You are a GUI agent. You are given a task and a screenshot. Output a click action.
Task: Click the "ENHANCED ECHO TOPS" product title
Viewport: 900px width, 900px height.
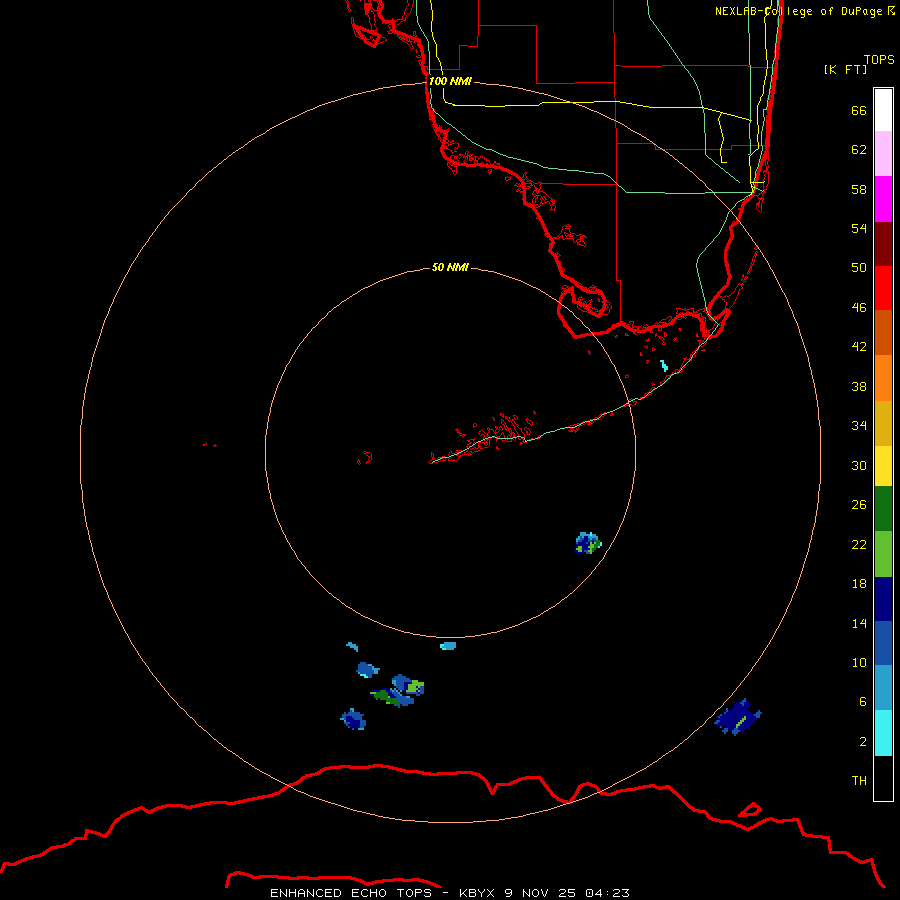tap(351, 893)
